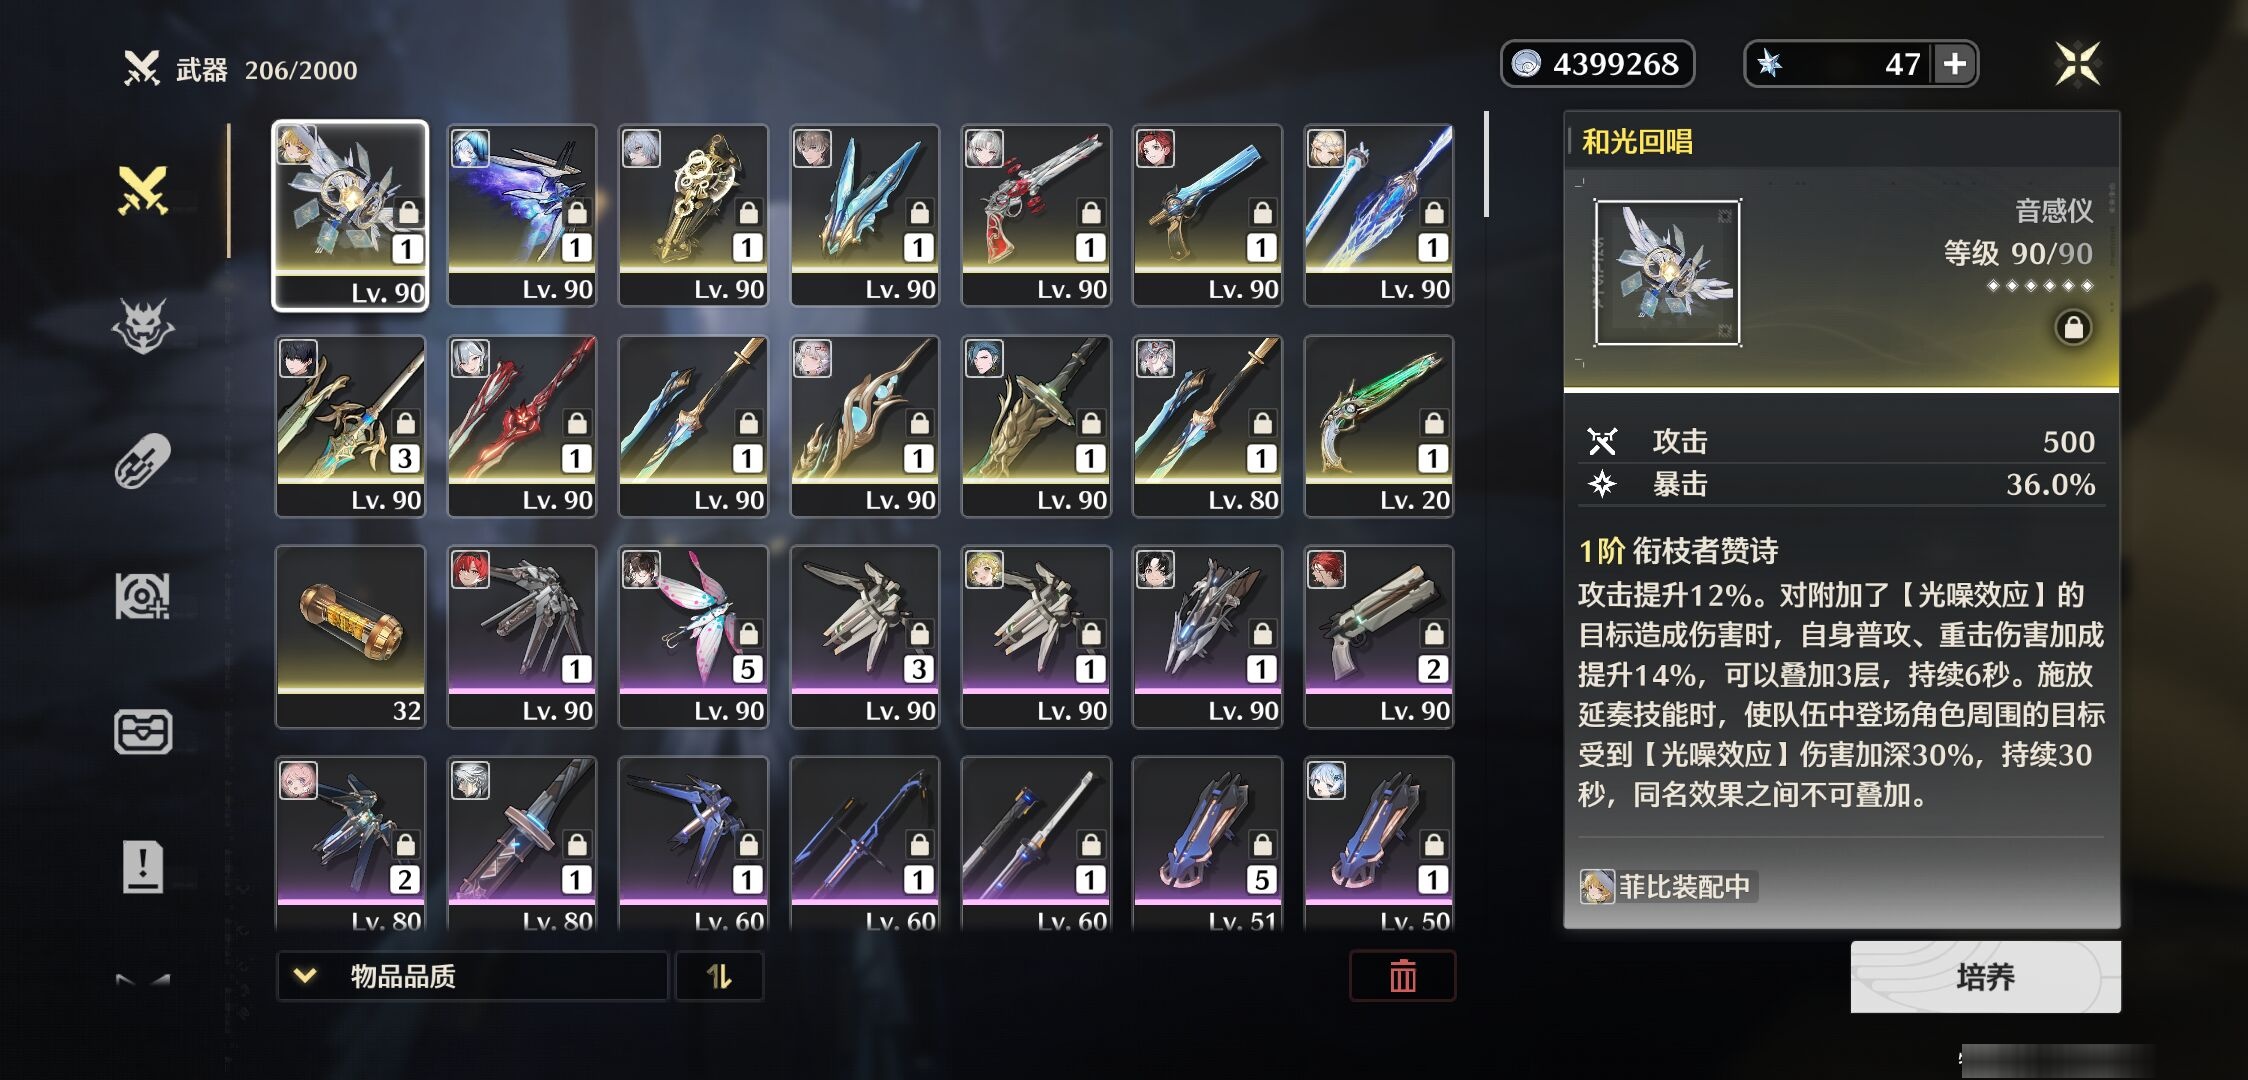The image size is (2248, 1080).
Task: Click the 菲比装配中 equipped character label
Action: [1668, 887]
